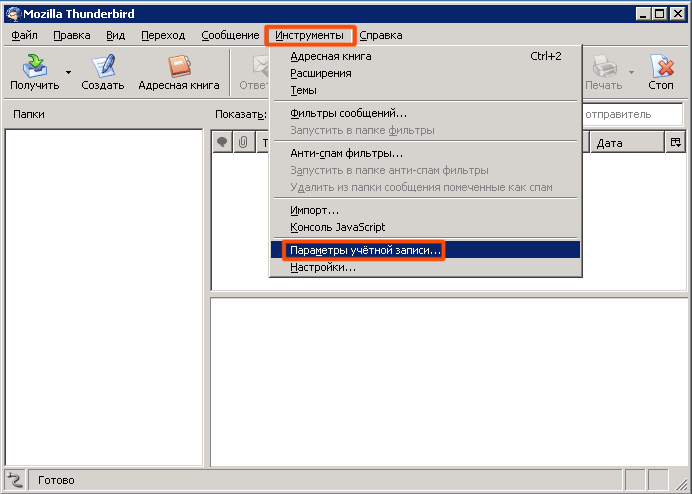692x494 pixels.
Task: Sort messages by Дата column header
Action: [x=627, y=143]
